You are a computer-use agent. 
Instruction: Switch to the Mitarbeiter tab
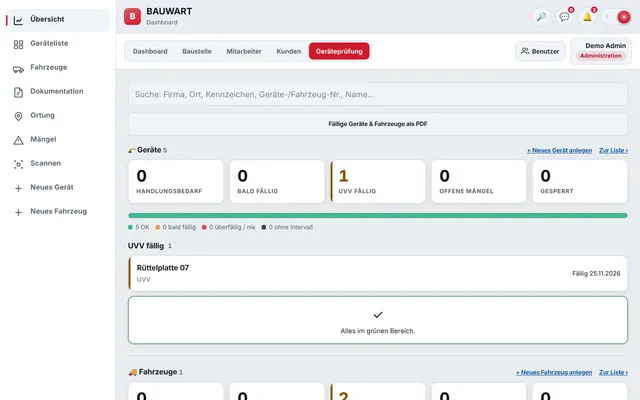(x=244, y=51)
